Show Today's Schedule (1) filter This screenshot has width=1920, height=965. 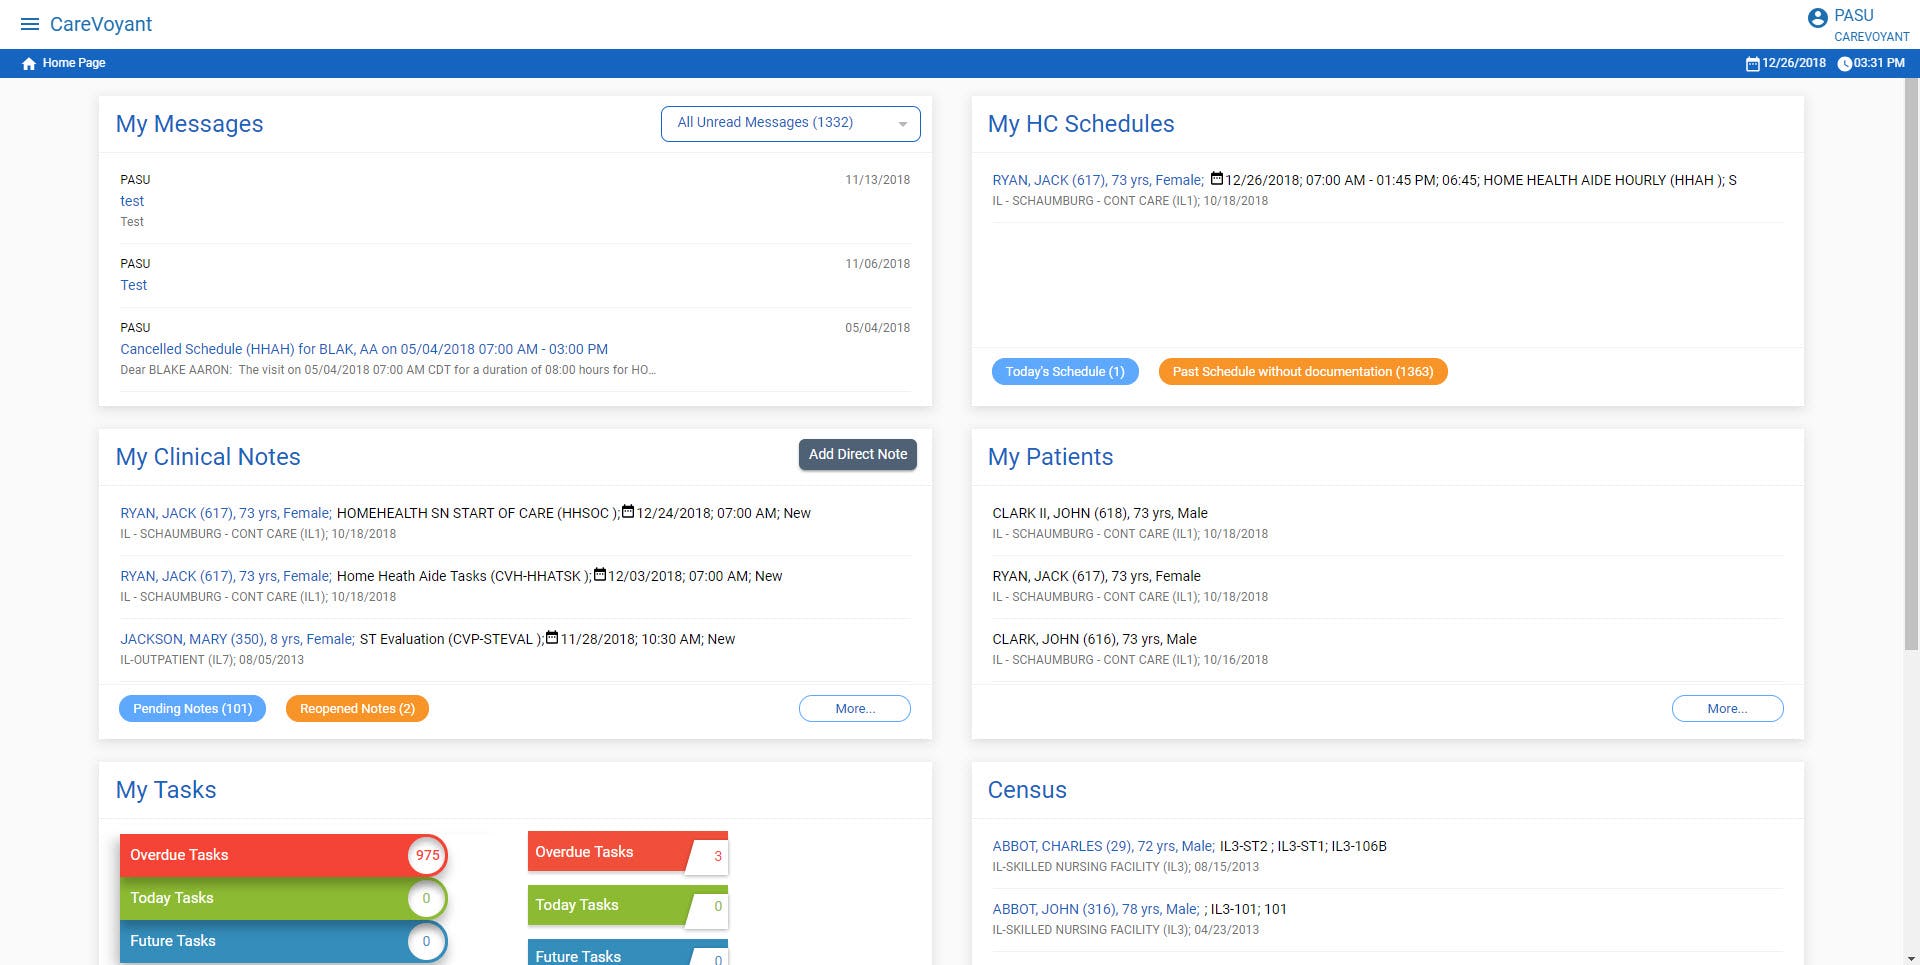click(1064, 372)
